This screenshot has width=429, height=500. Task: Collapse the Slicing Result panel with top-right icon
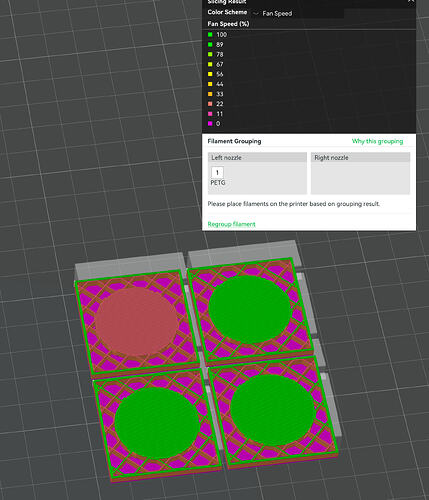pos(411,1)
